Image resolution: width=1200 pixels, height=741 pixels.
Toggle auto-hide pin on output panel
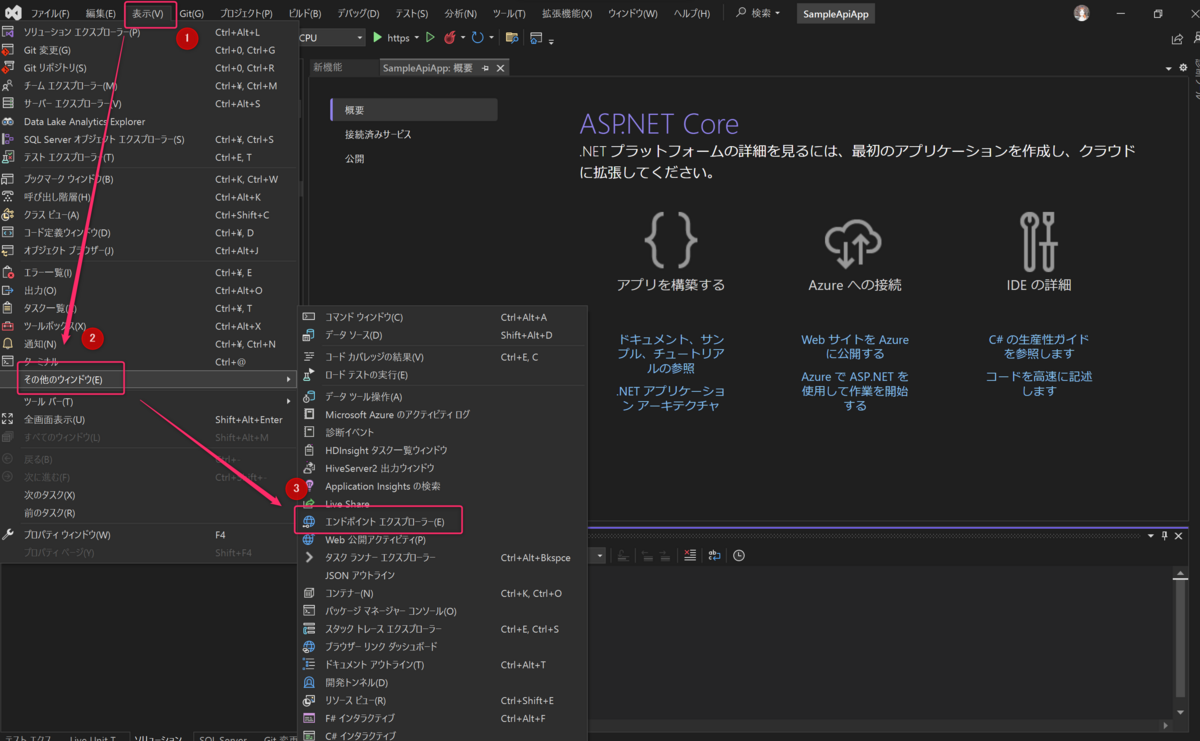1165,536
